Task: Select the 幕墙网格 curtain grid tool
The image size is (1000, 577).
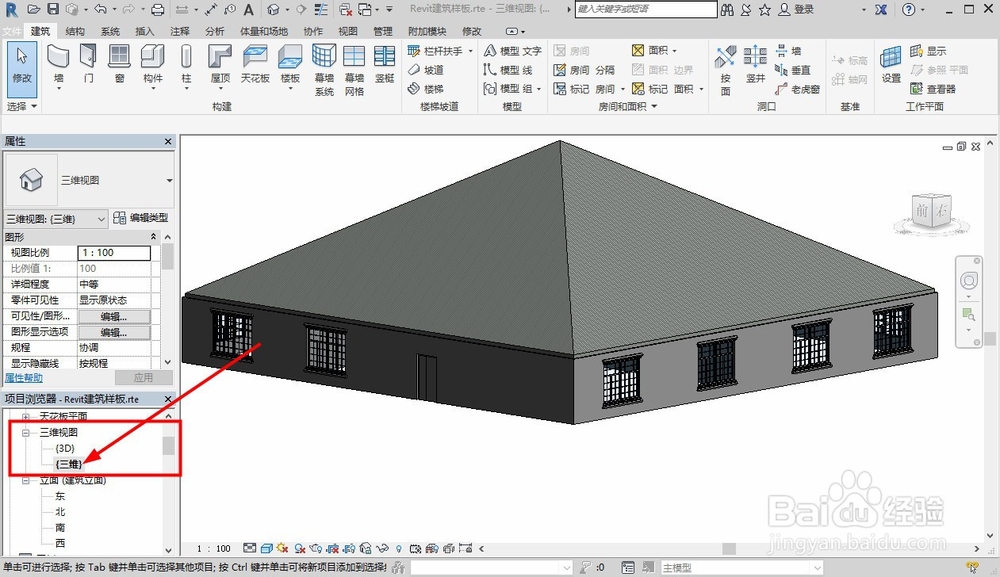Action: (x=354, y=70)
